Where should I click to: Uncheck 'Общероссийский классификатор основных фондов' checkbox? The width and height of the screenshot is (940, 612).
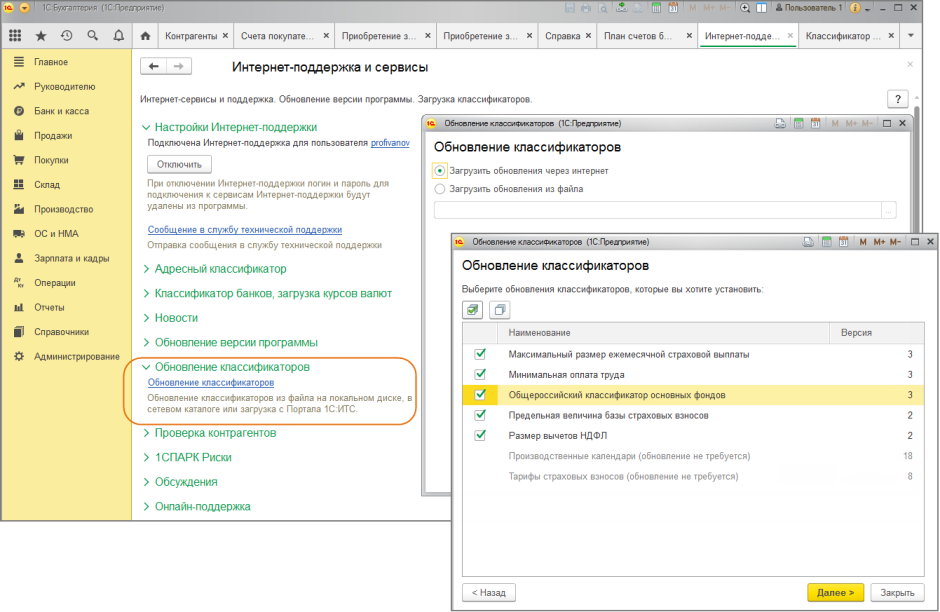(x=480, y=395)
